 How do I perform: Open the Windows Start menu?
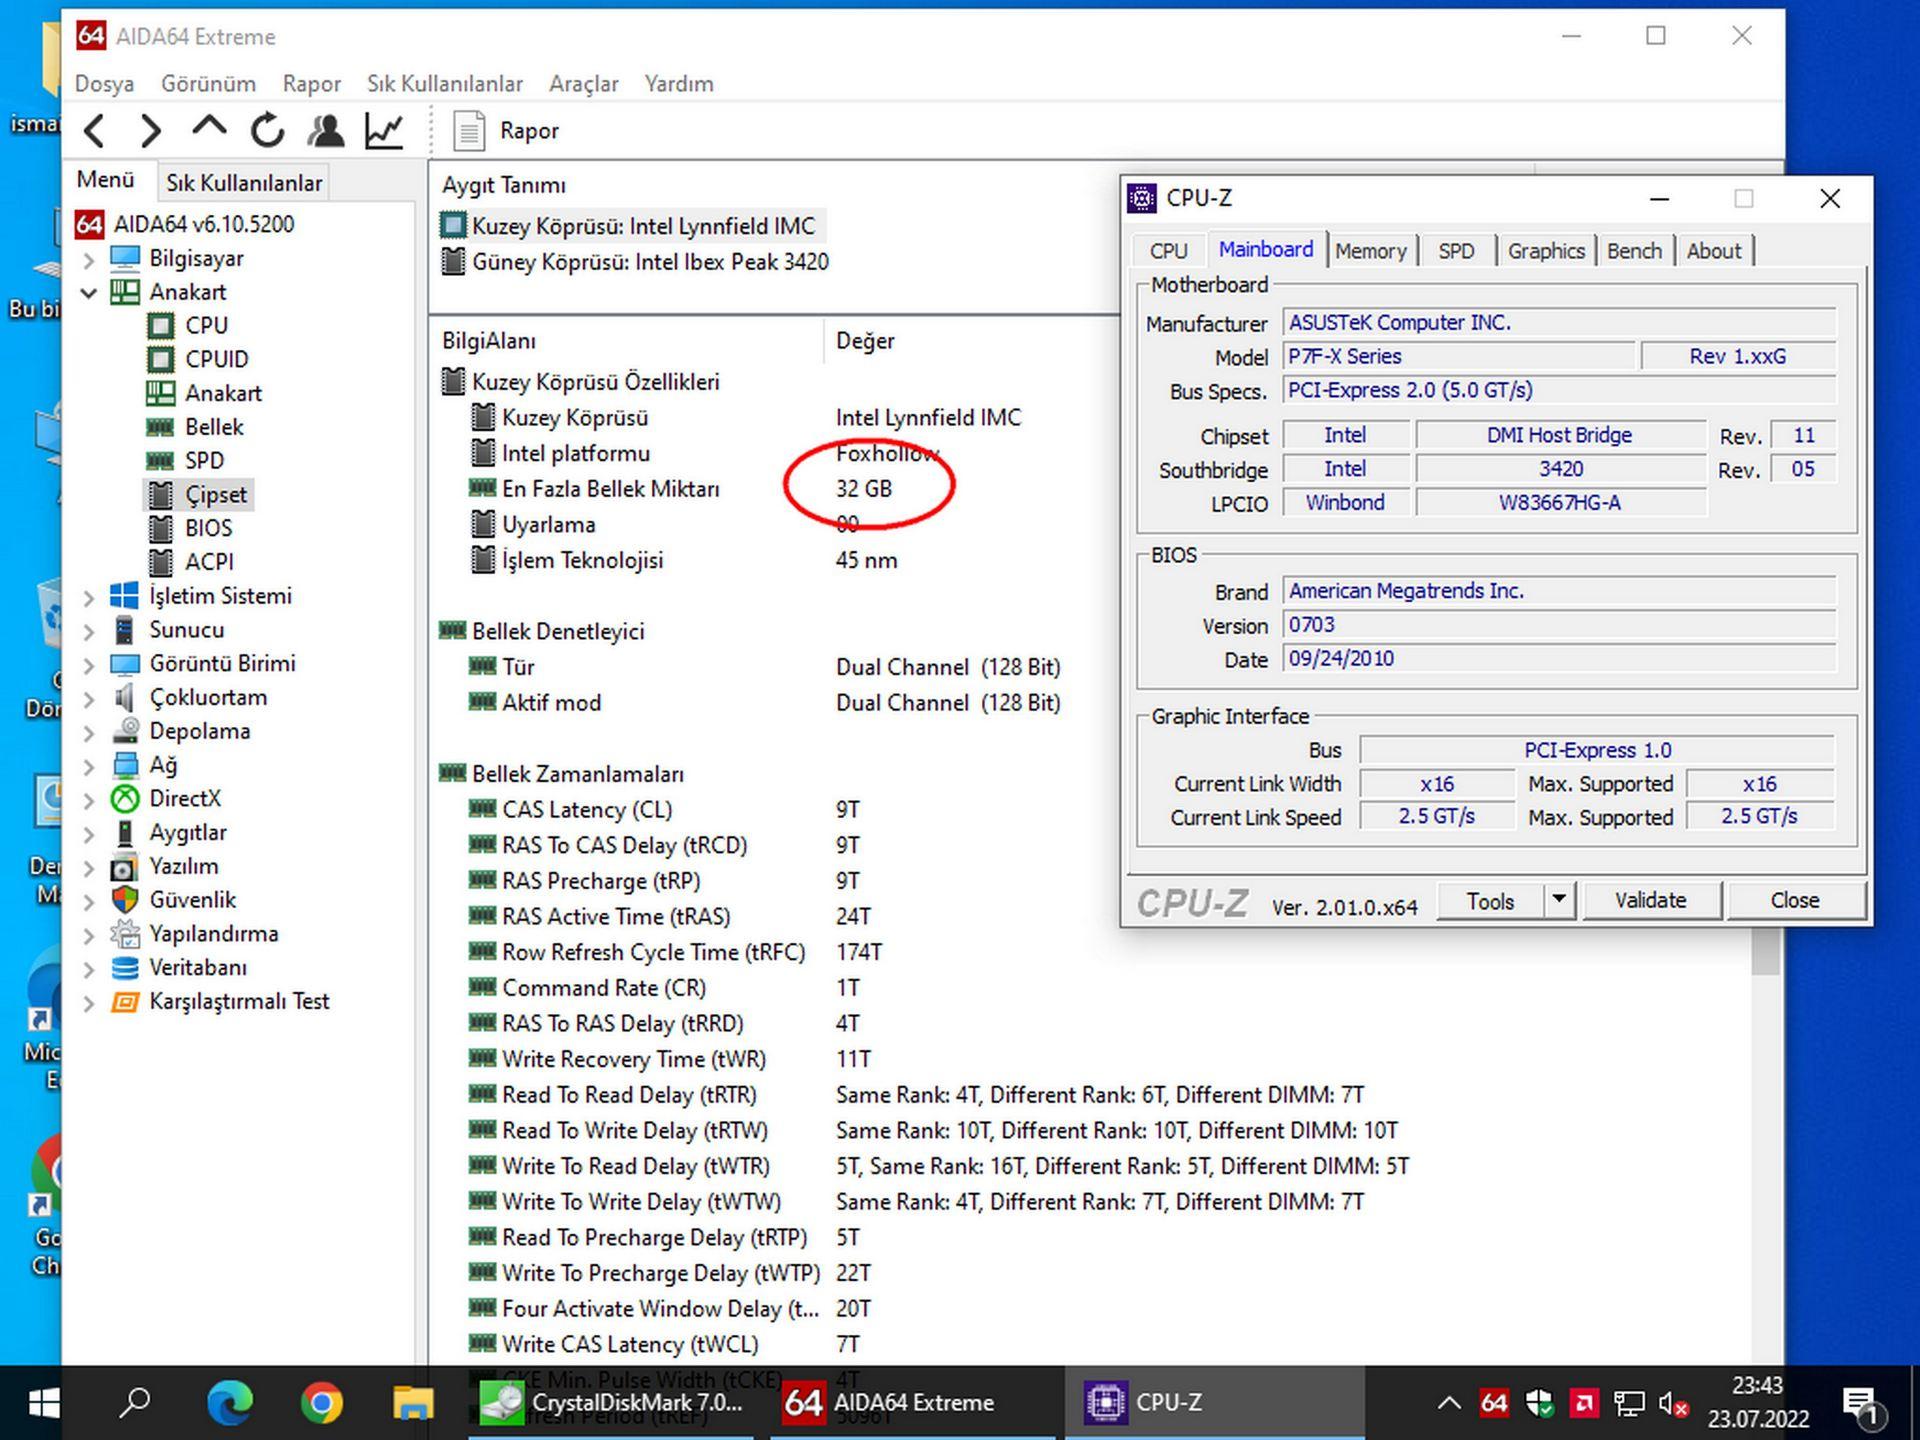coord(43,1403)
